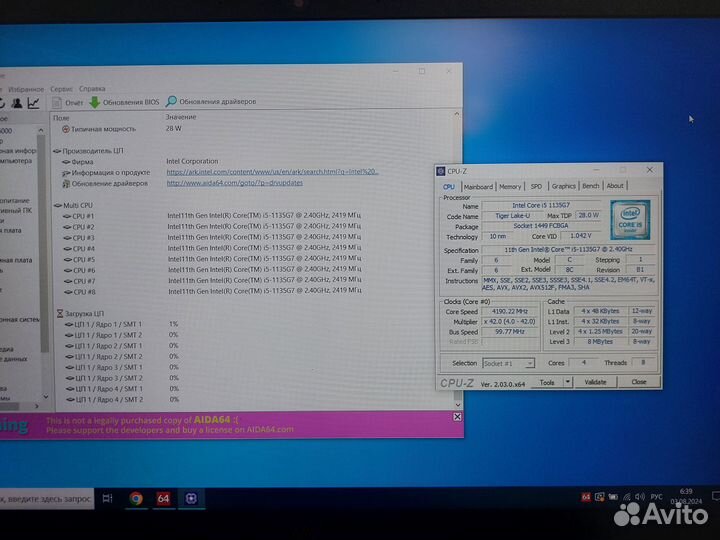Click the Значение column header

pos(181,117)
